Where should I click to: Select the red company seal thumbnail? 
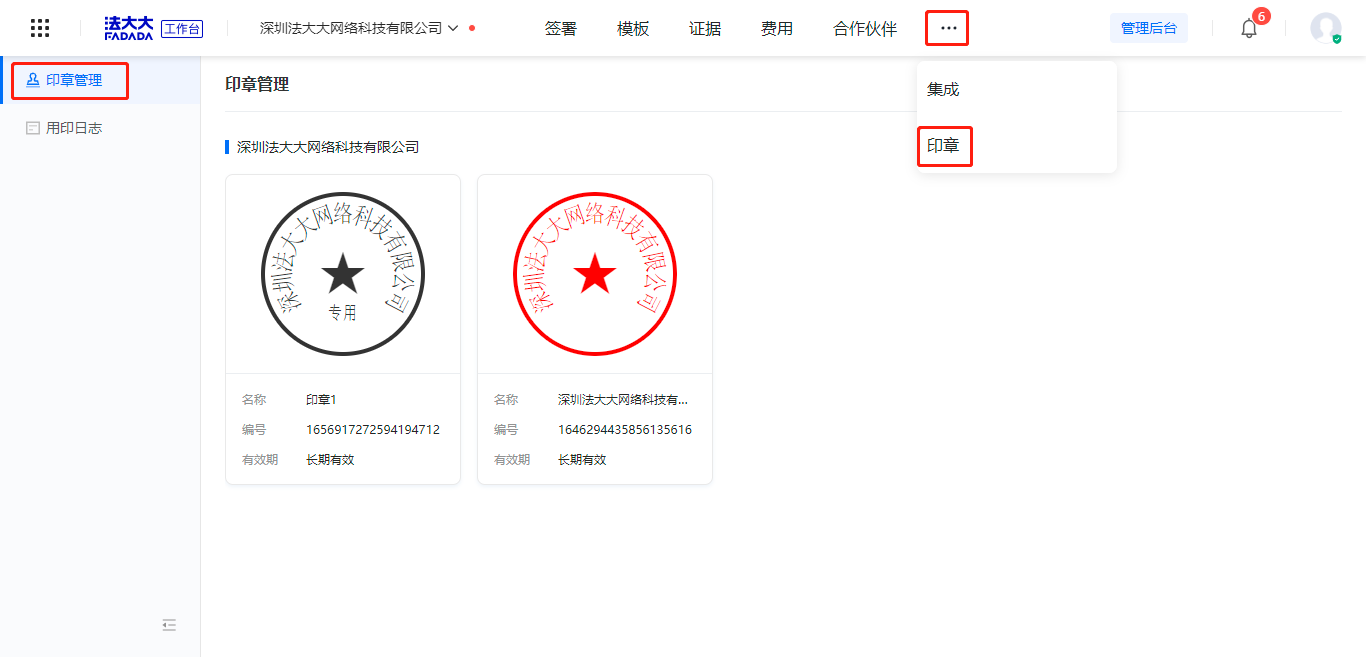point(595,274)
